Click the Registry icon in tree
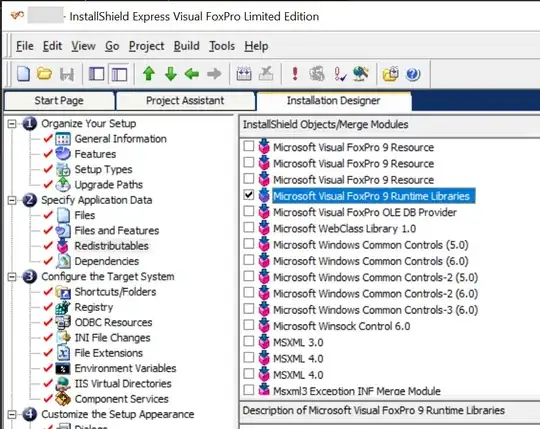 click(63, 307)
